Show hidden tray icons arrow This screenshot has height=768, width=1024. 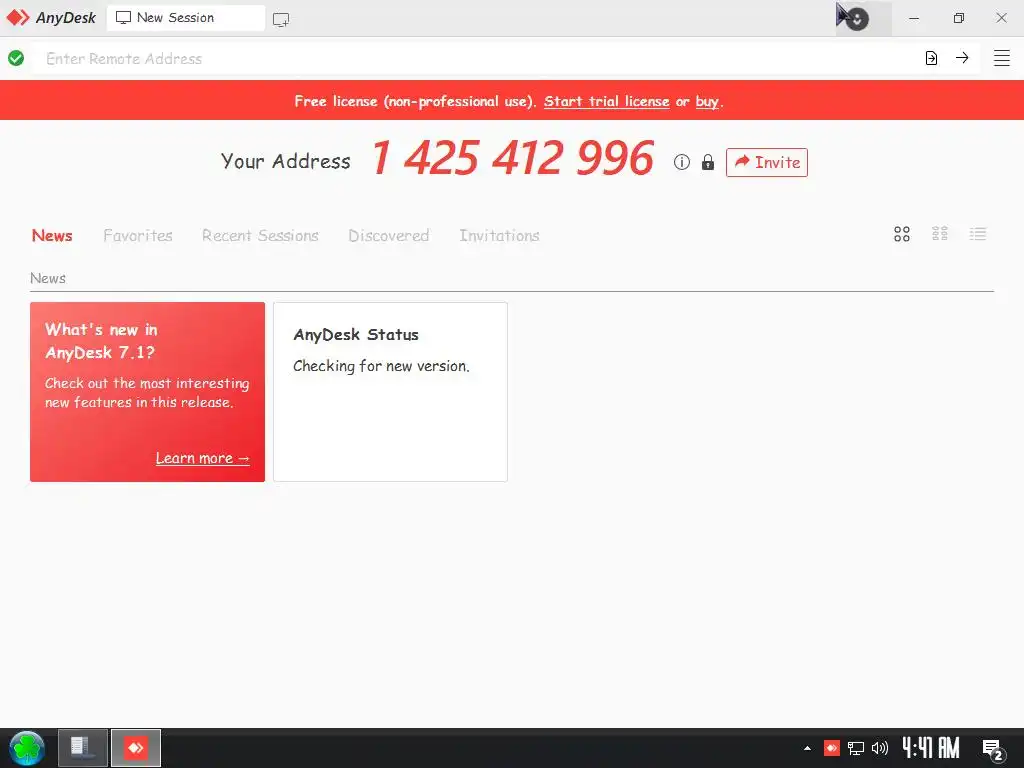click(807, 748)
